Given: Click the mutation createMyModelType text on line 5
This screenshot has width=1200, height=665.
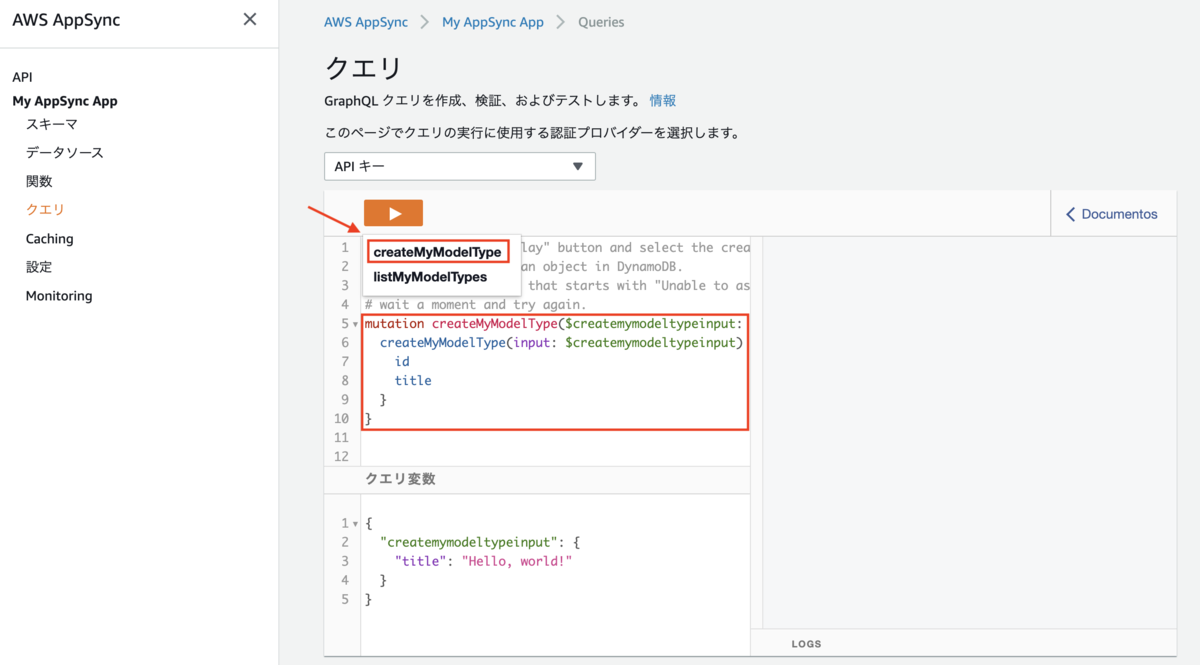Looking at the screenshot, I should [461, 323].
